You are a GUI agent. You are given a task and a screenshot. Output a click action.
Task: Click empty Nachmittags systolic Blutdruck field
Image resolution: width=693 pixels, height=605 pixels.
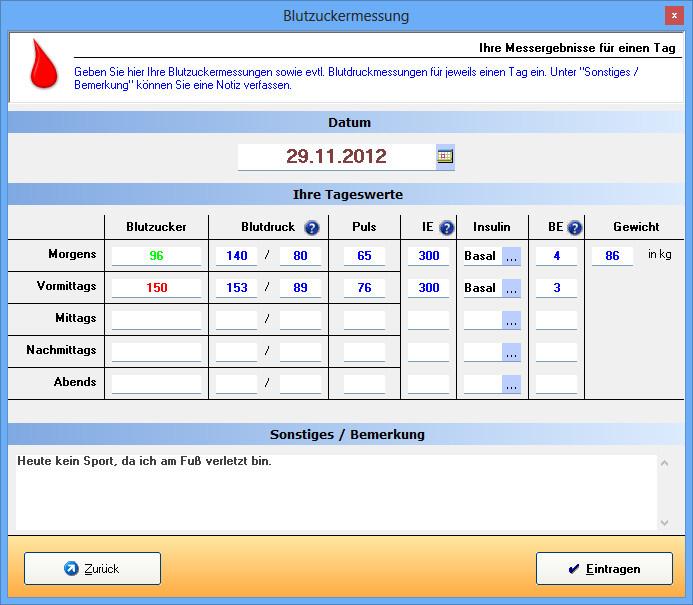[x=236, y=352]
